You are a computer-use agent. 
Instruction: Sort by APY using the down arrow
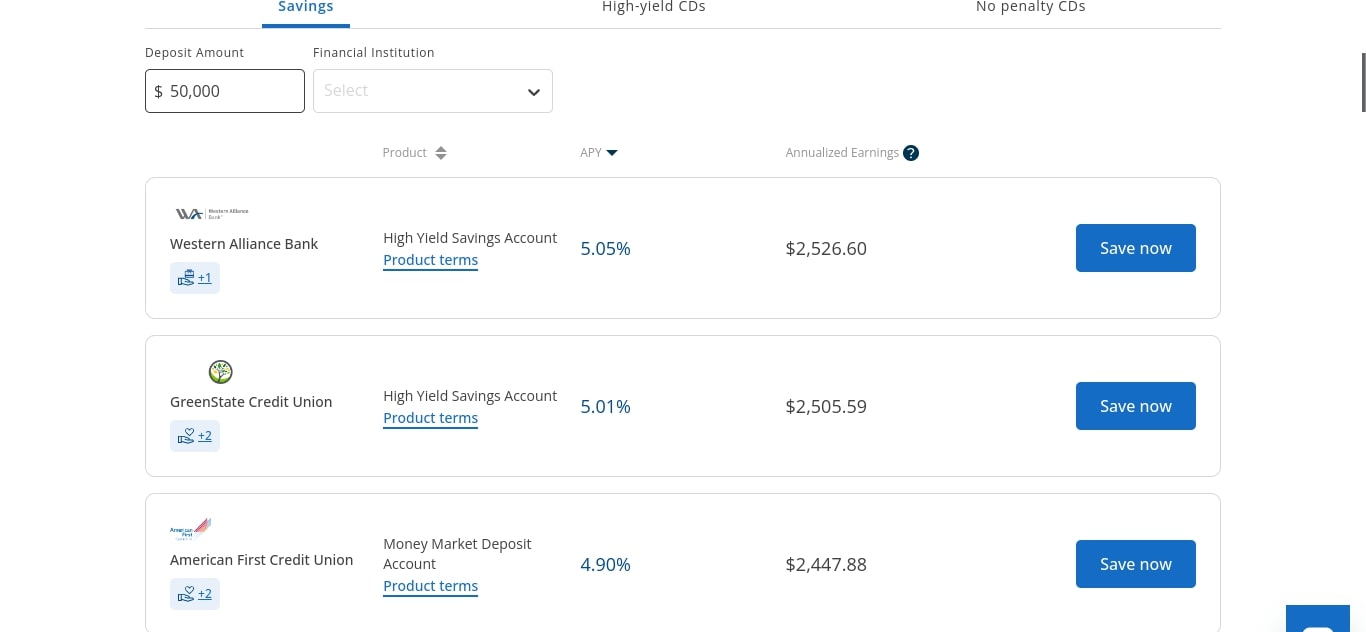612,153
